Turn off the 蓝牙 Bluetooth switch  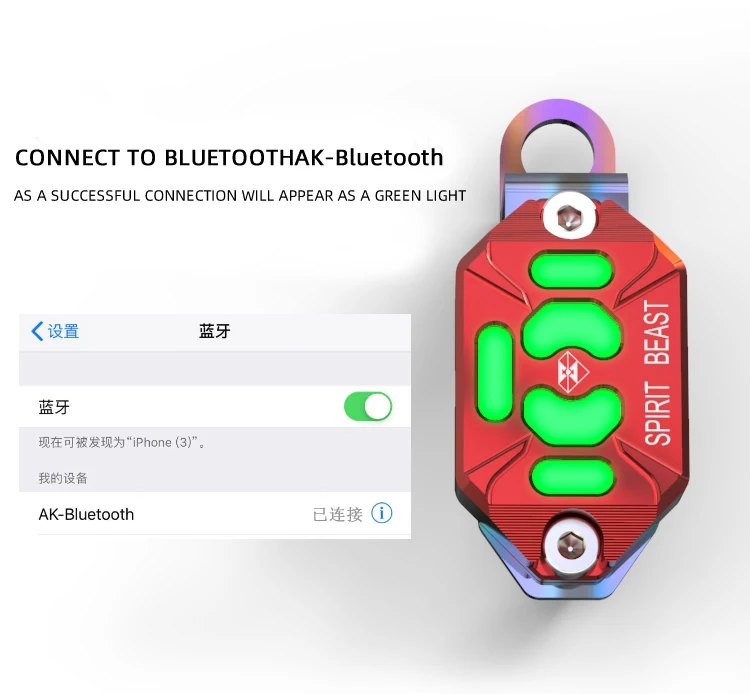[368, 407]
